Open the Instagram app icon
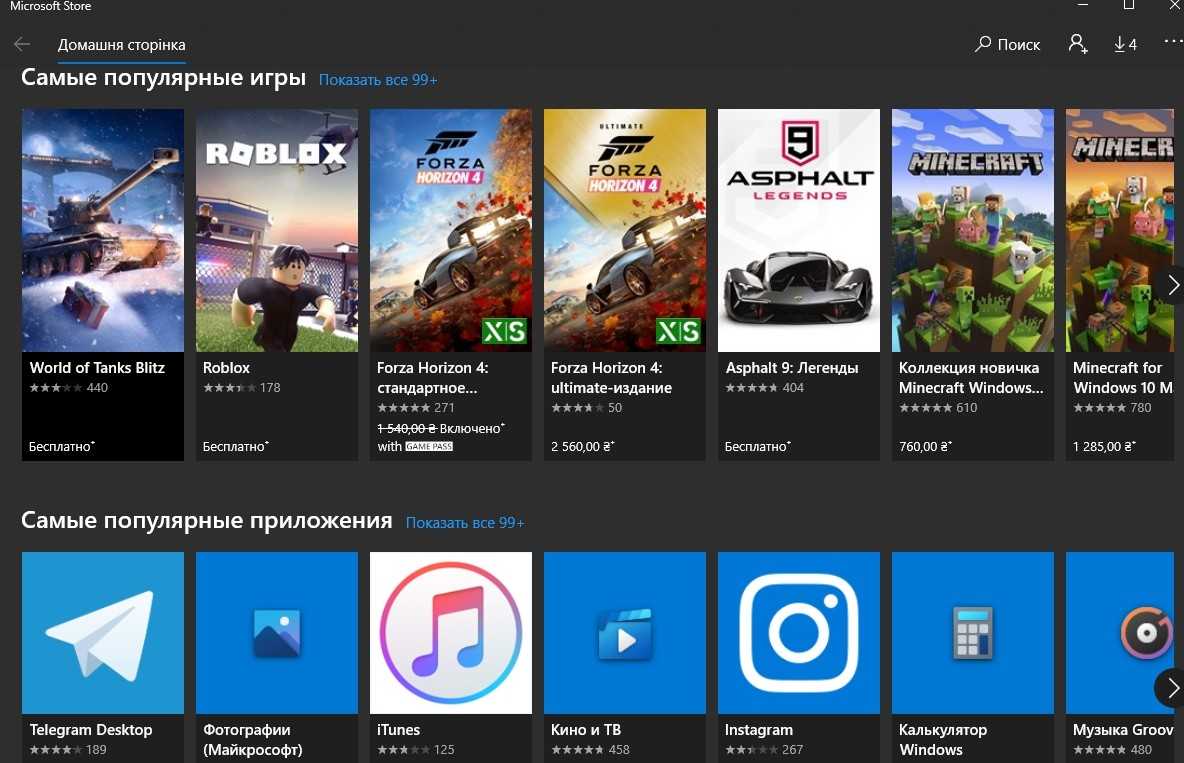The width and height of the screenshot is (1184, 763). (799, 633)
